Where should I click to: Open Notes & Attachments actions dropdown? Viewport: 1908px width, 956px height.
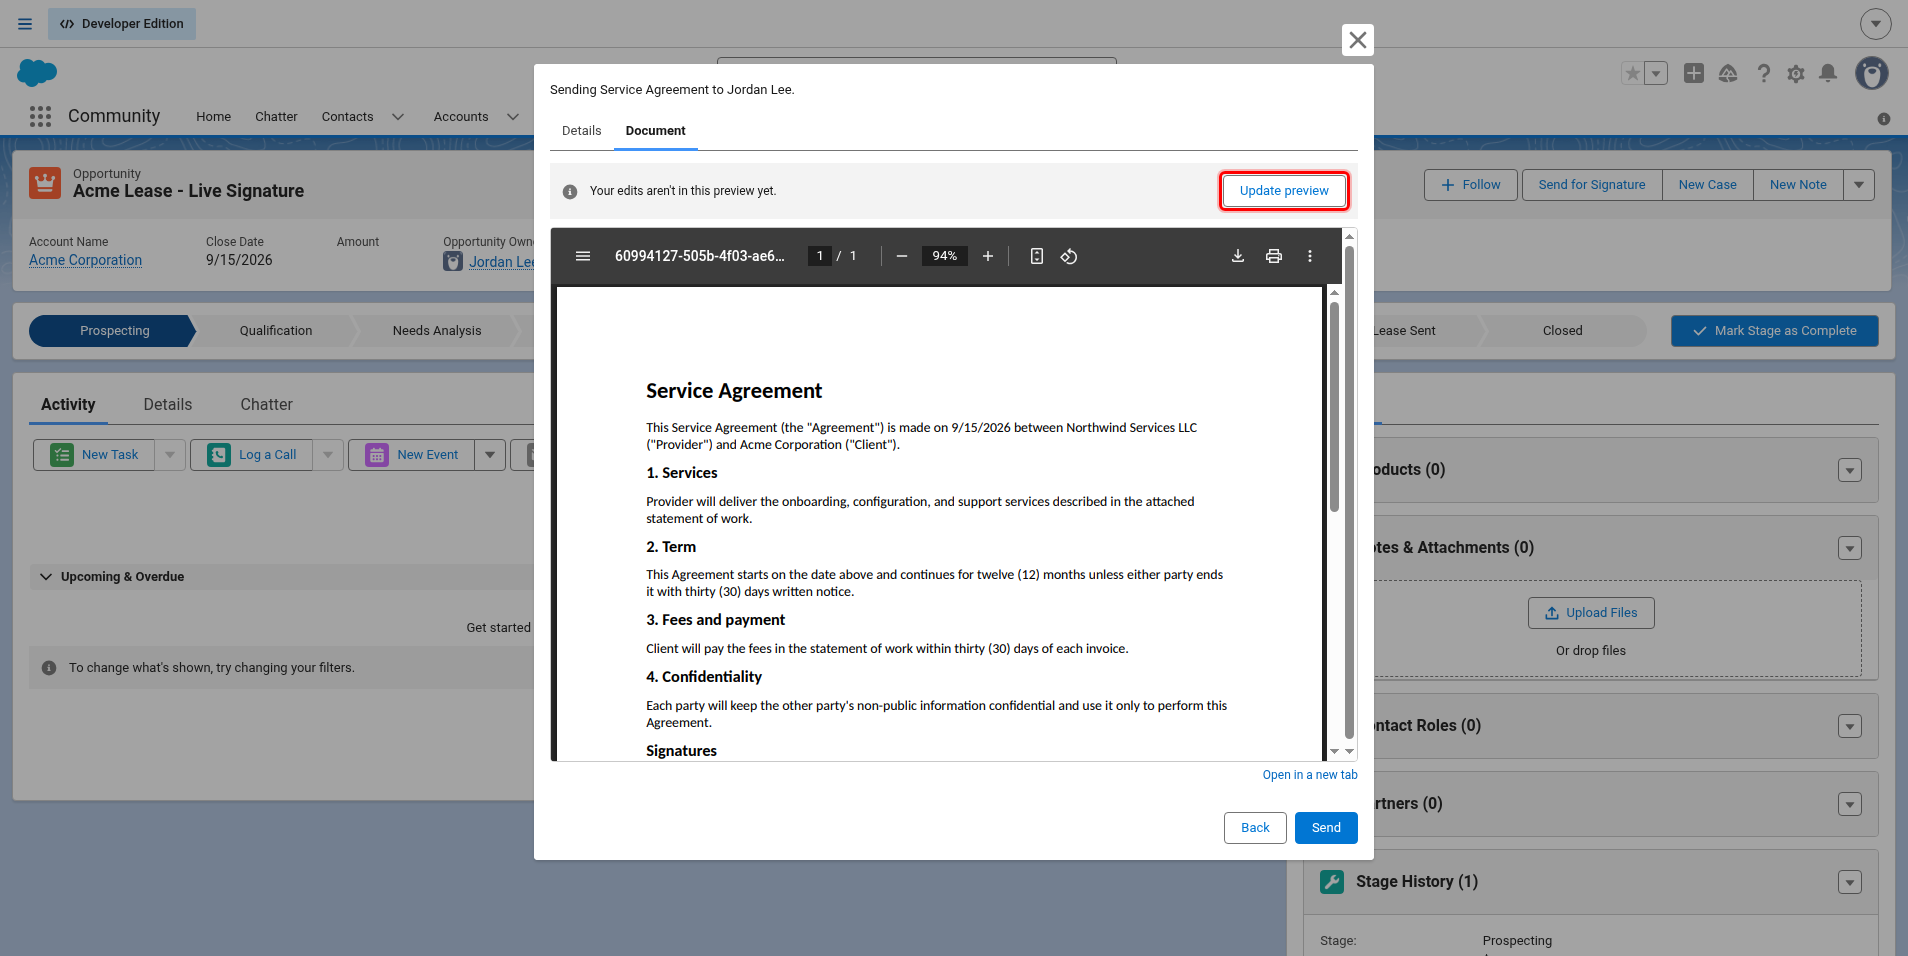(1850, 548)
